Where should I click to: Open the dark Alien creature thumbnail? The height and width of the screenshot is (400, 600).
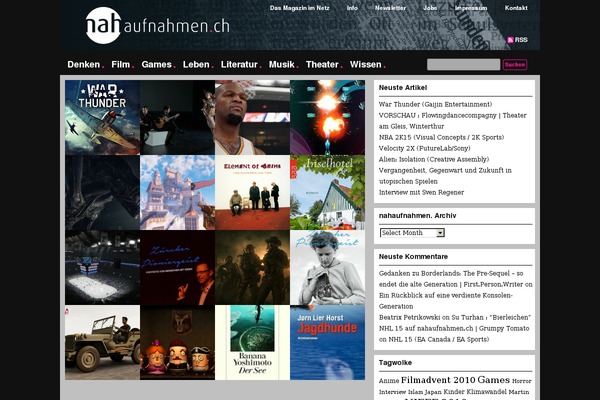[103, 193]
